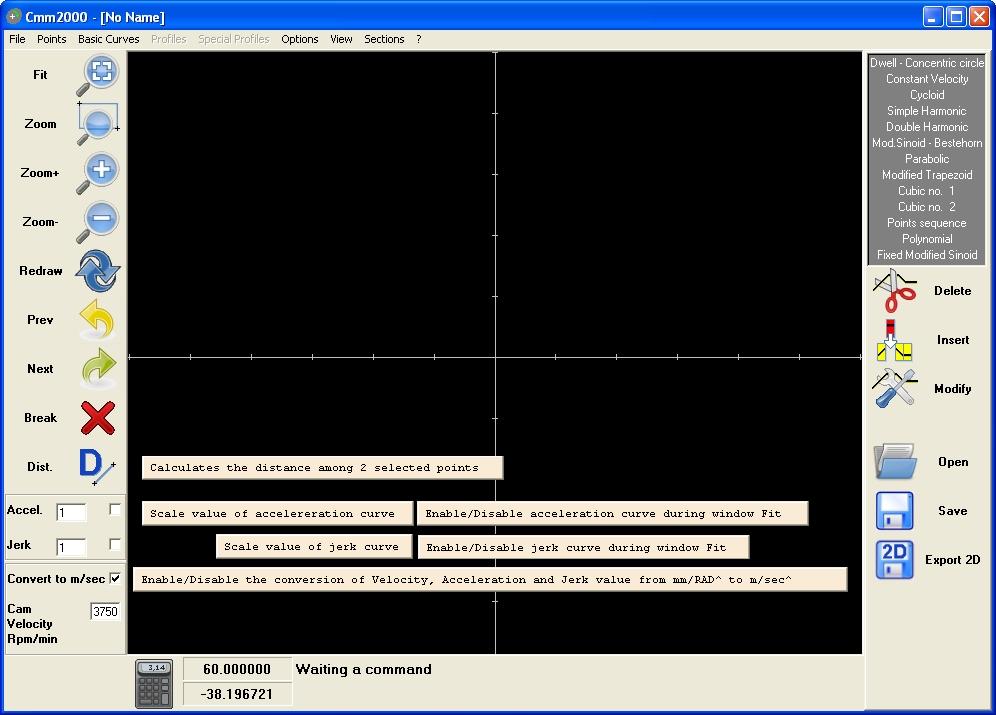Viewport: 996px width, 715px height.
Task: Click the Fit view magnifier icon
Action: coord(98,75)
